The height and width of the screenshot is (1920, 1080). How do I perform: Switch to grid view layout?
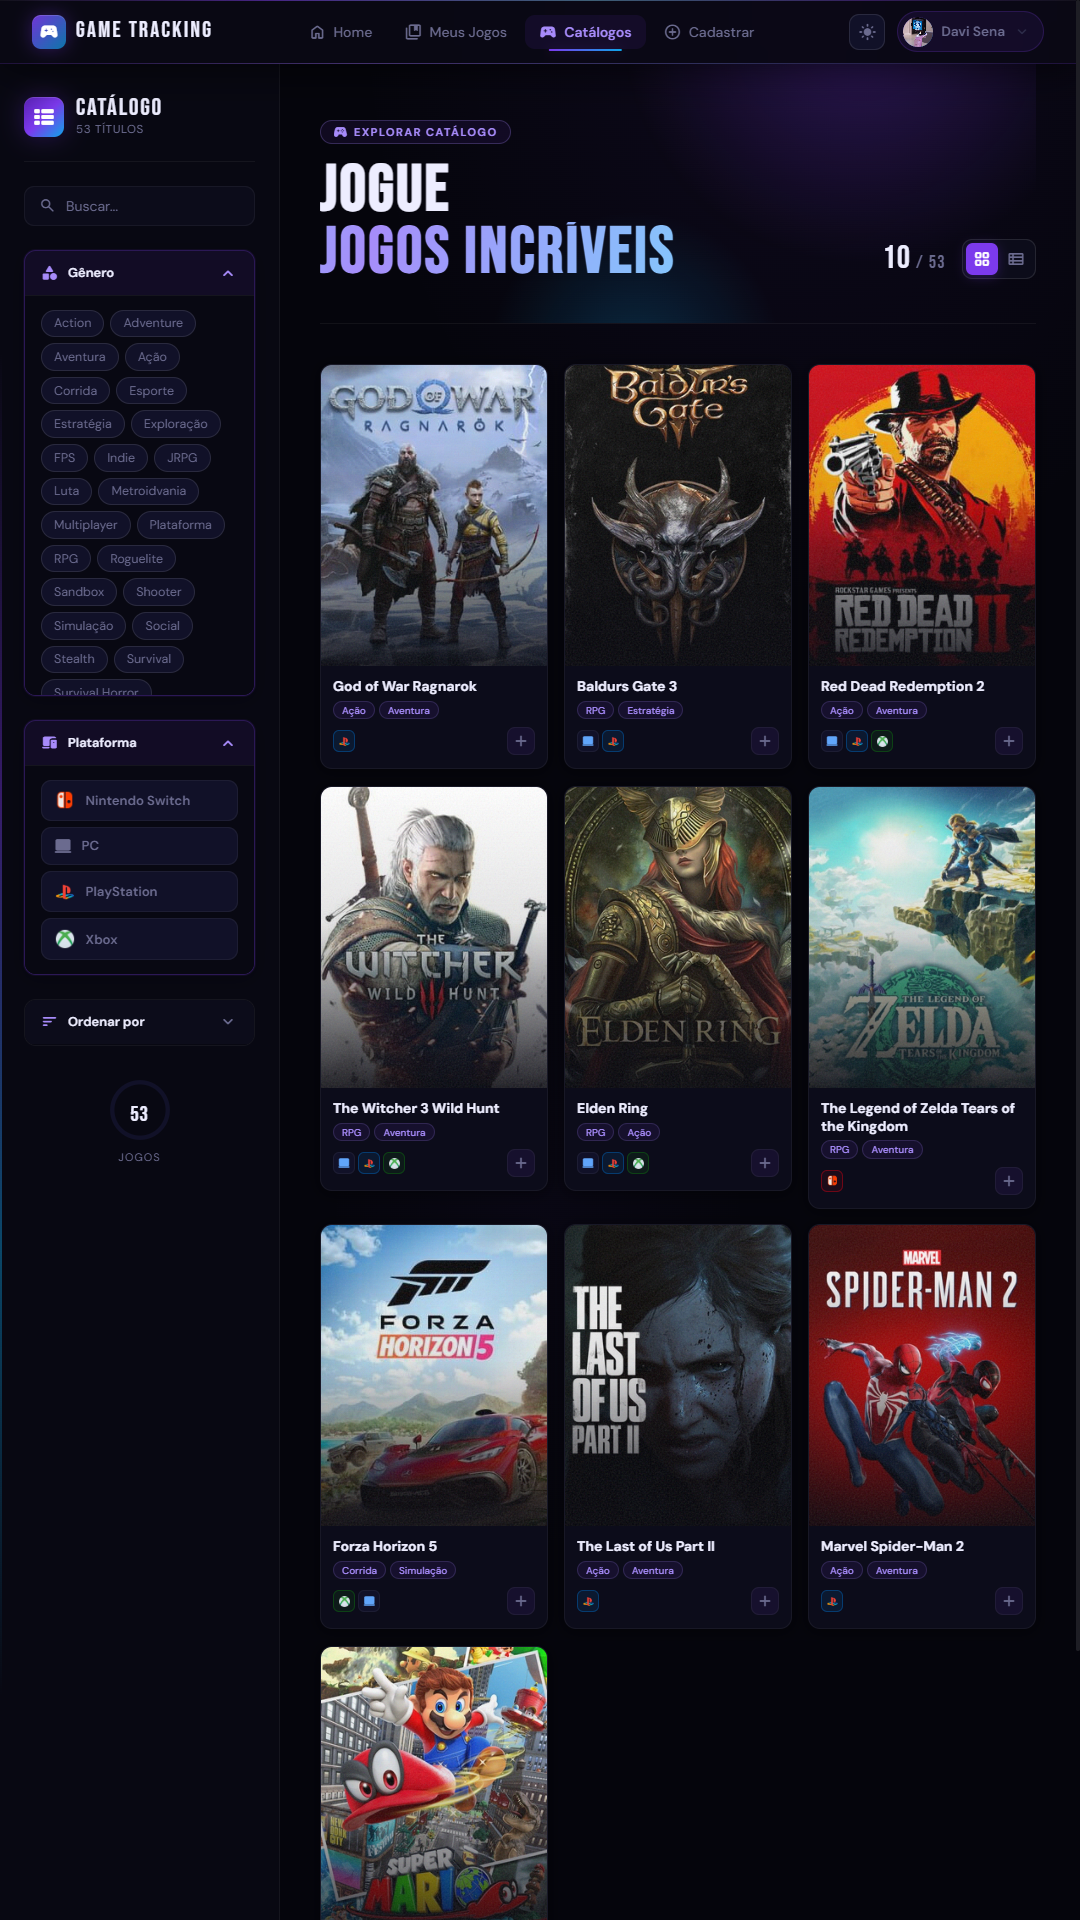coord(982,259)
